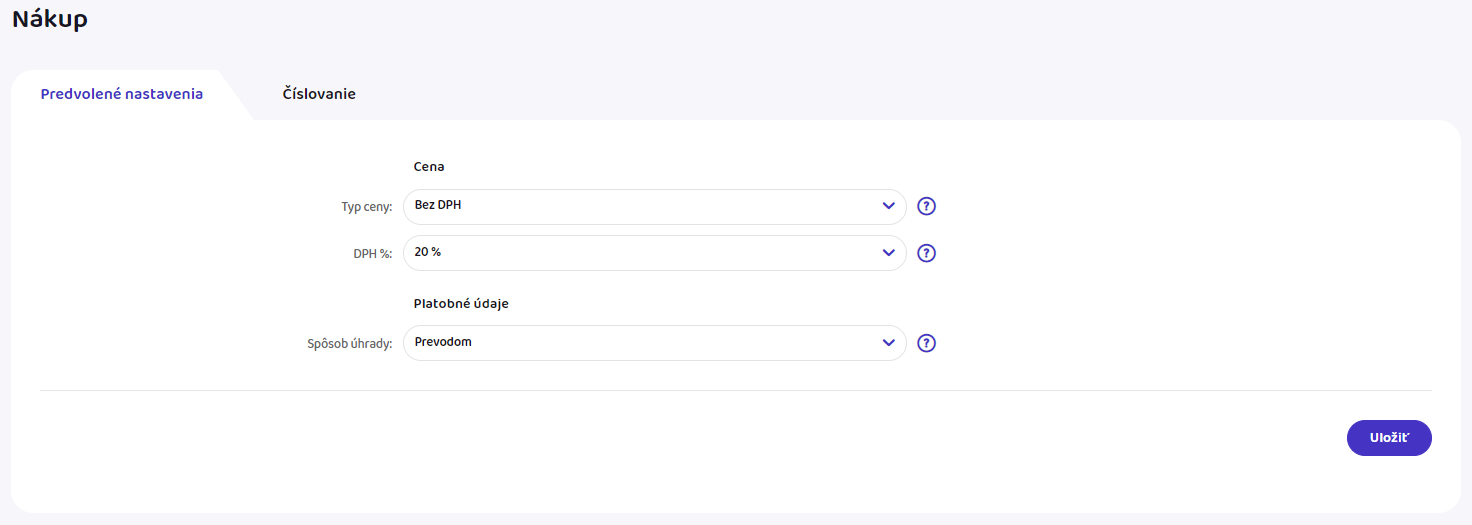Switch to the Číslovanie tab
Image resolution: width=1472 pixels, height=525 pixels.
click(x=319, y=94)
